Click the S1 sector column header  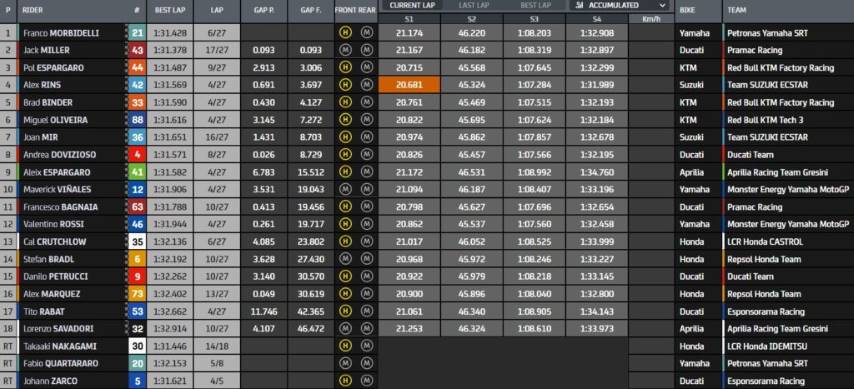409,19
